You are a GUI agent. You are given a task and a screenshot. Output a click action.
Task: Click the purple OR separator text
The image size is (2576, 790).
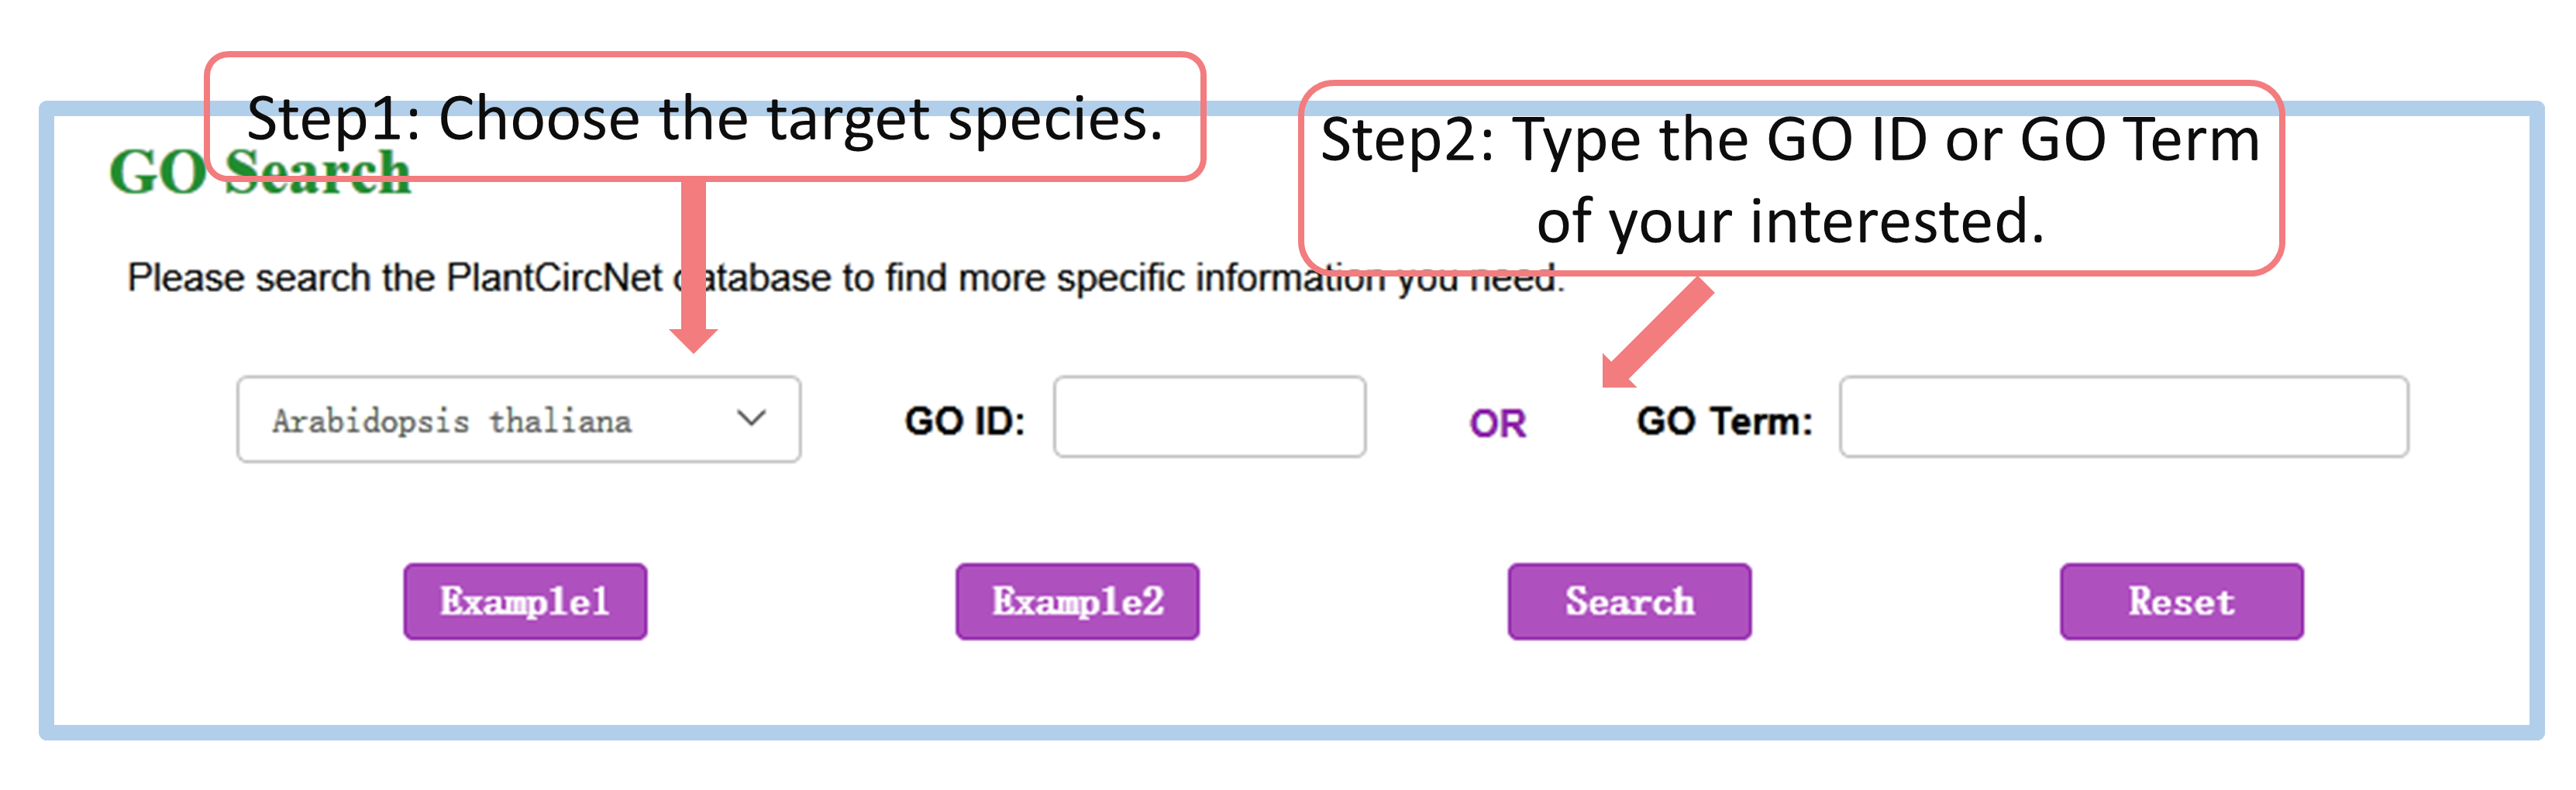[x=1497, y=424]
